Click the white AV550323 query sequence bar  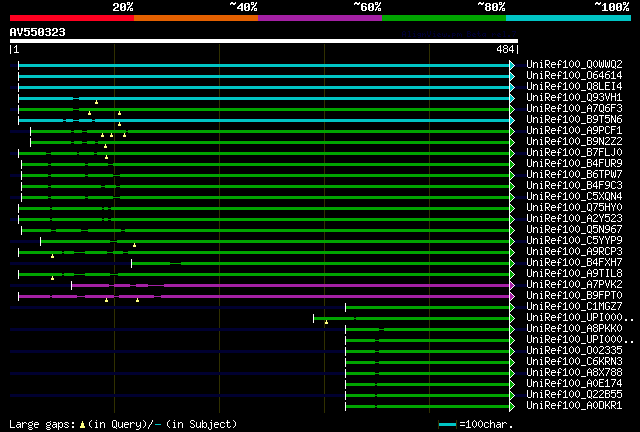click(264, 41)
